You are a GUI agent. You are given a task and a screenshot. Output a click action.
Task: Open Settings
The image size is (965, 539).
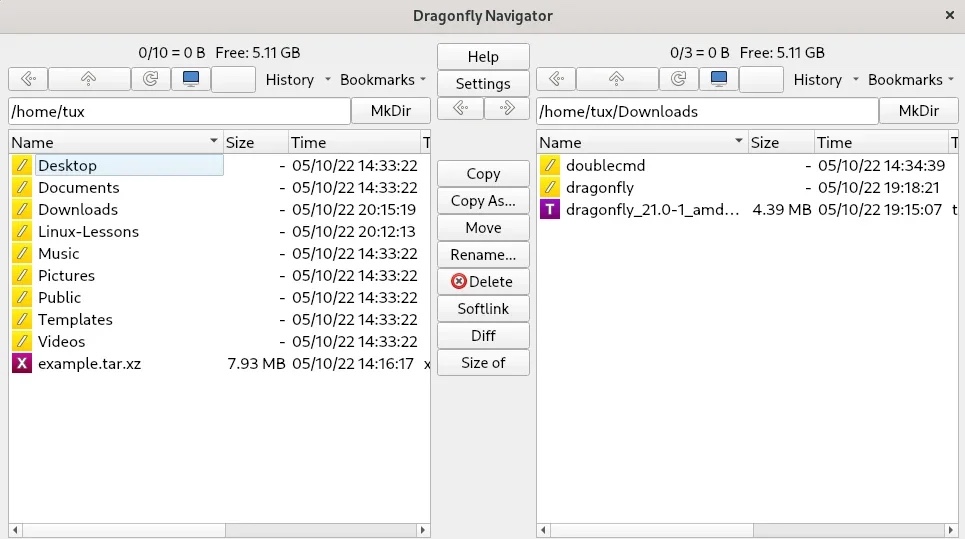click(483, 84)
